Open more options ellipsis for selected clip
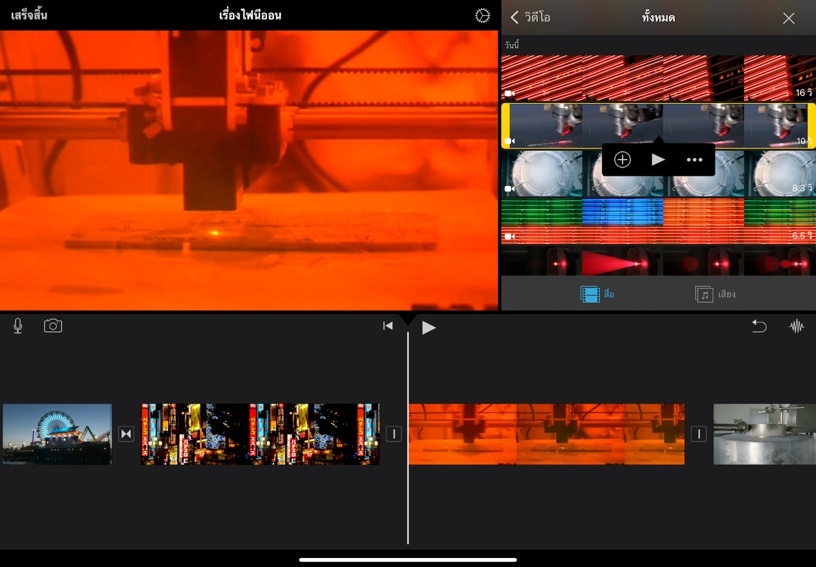This screenshot has height=567, width=816. pyautogui.click(x=694, y=160)
